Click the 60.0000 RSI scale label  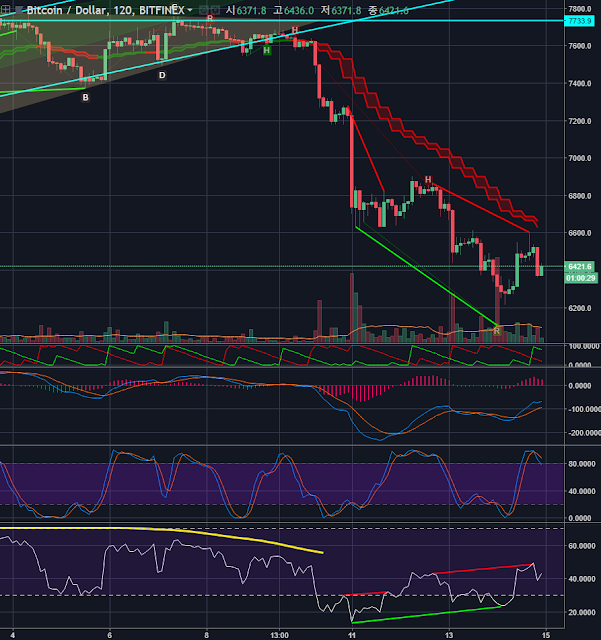582,546
